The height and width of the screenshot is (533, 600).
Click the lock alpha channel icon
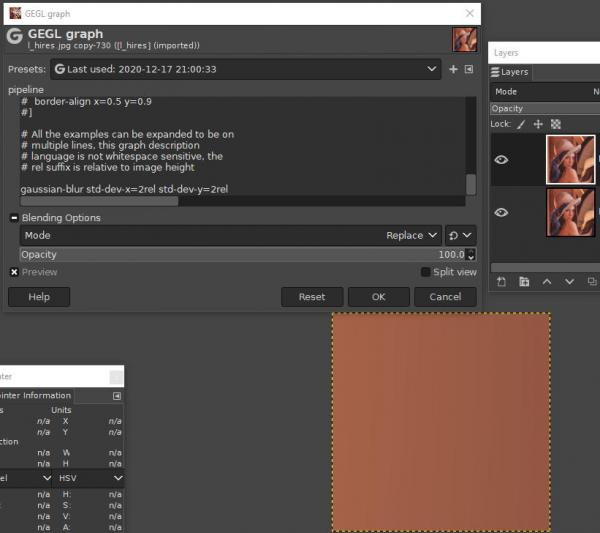pyautogui.click(x=556, y=124)
